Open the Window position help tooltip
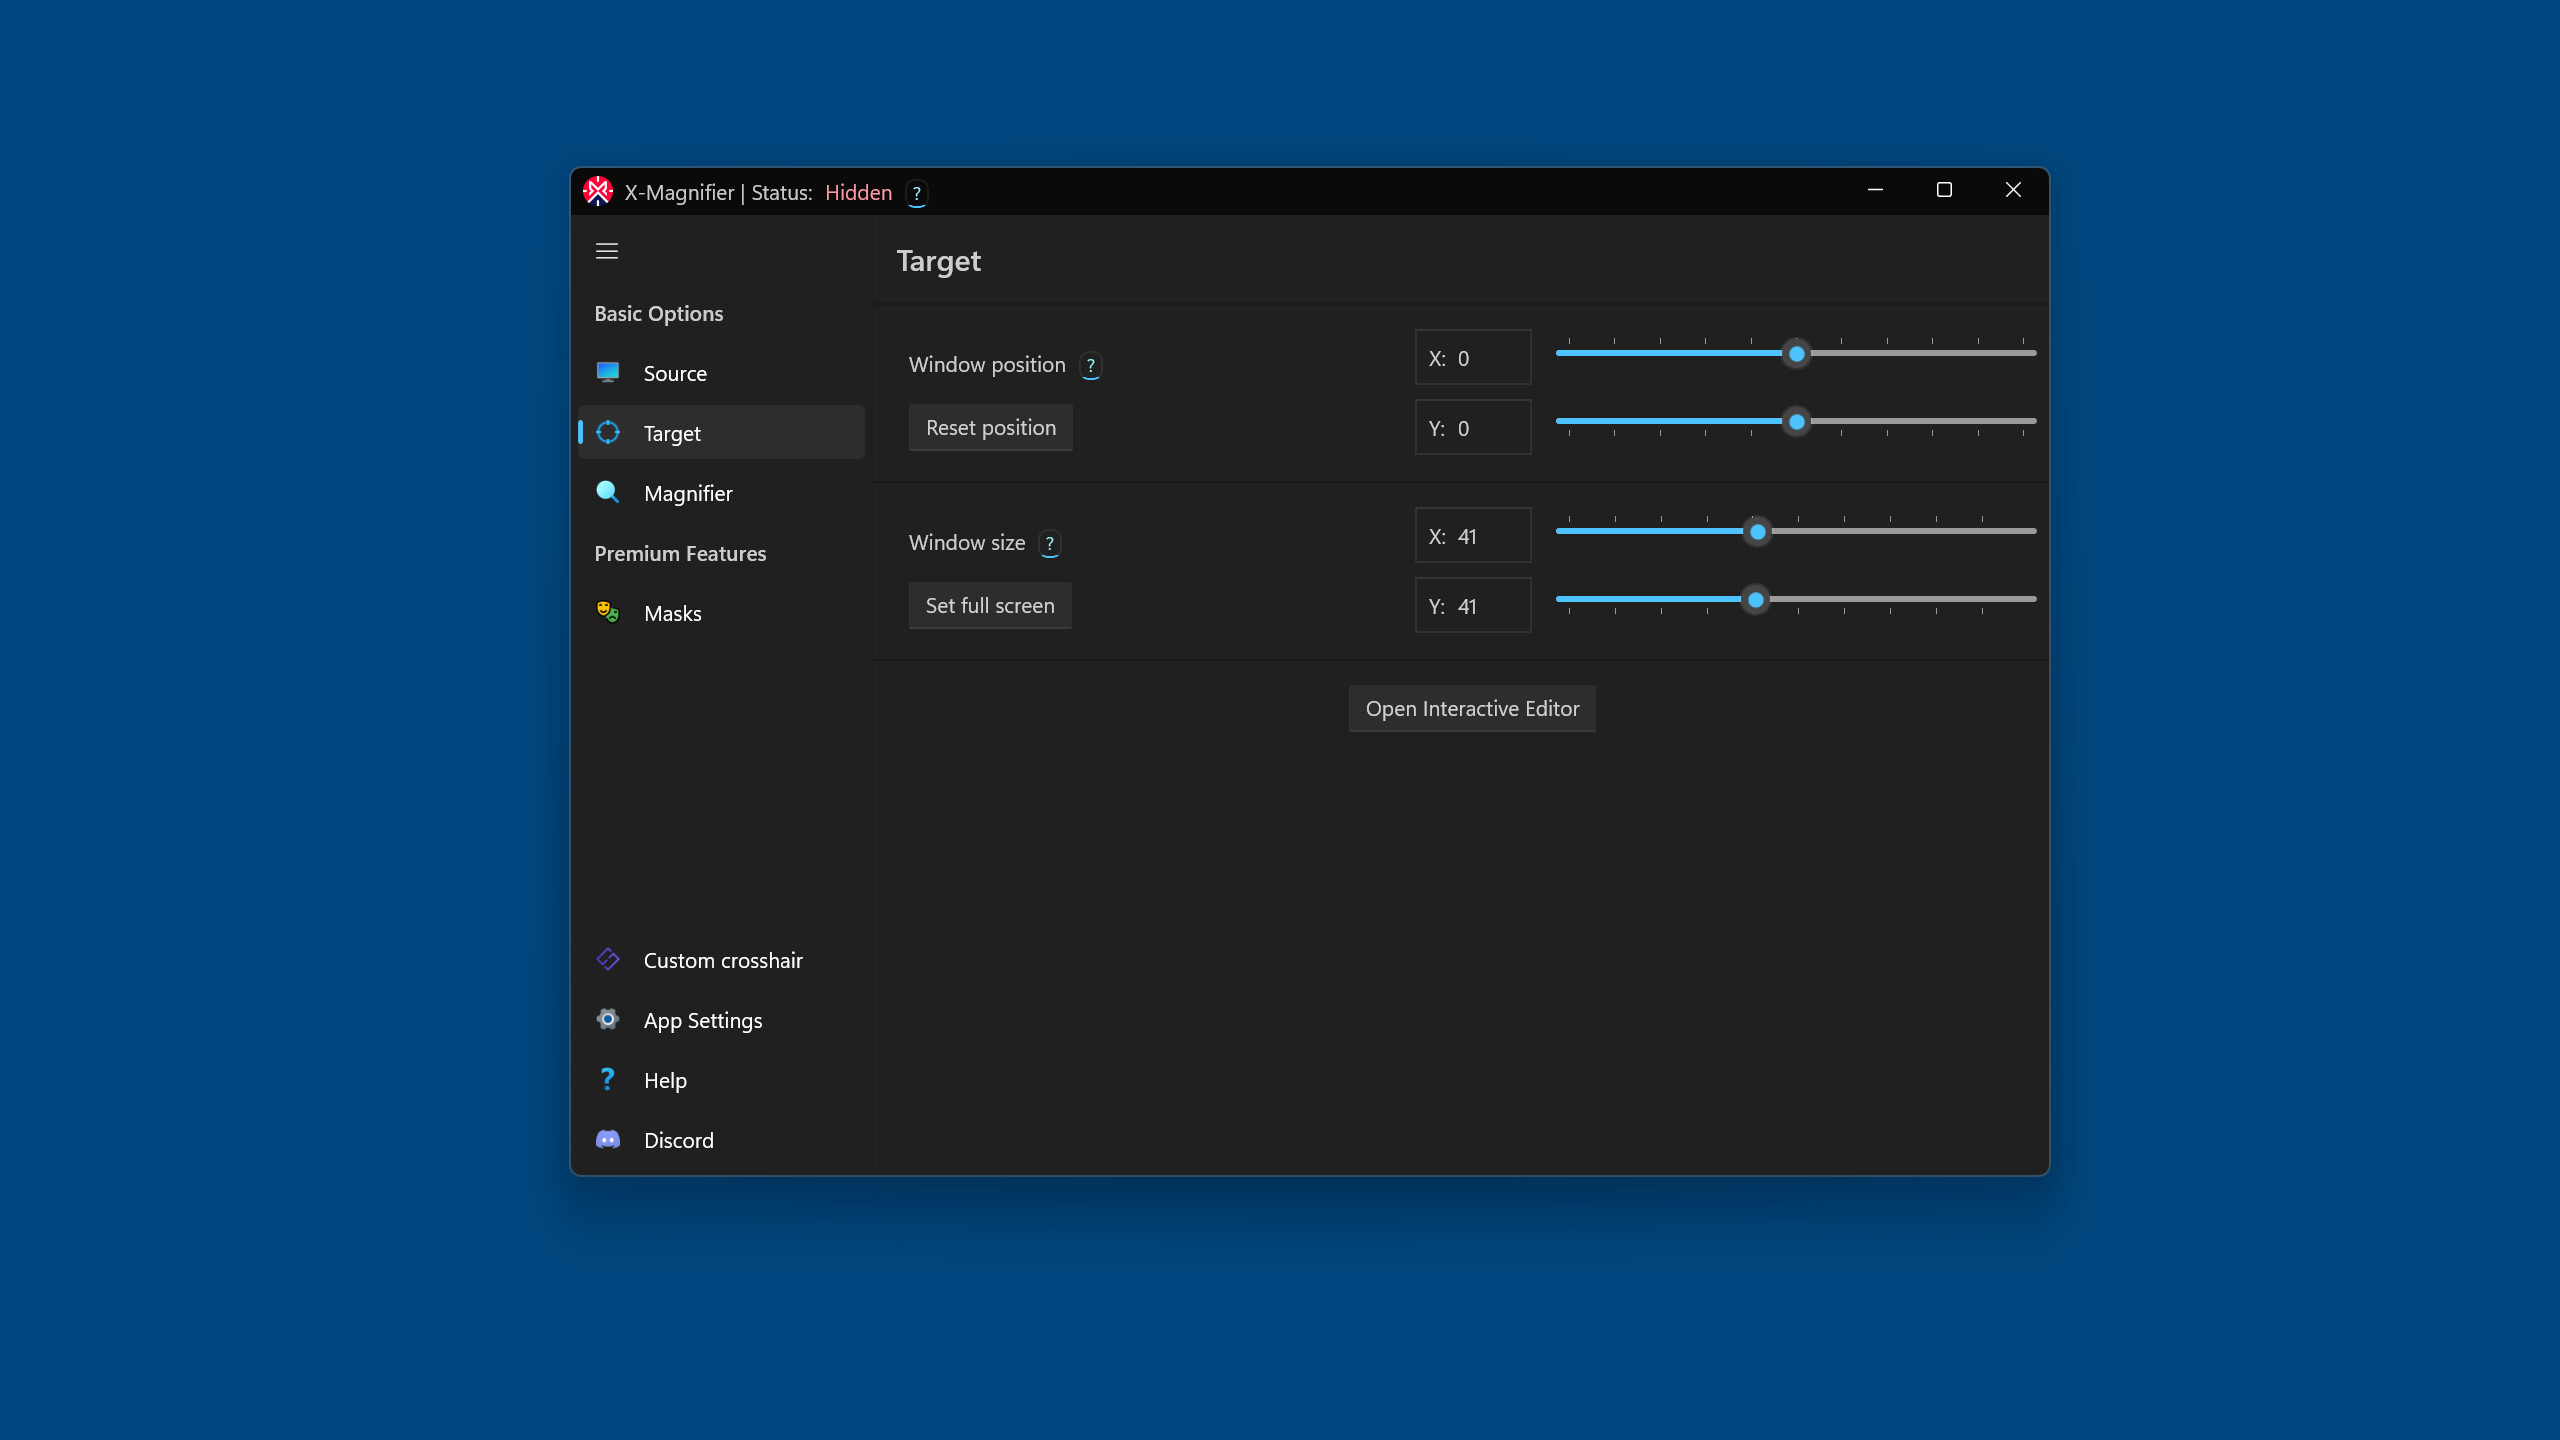Image resolution: width=2560 pixels, height=1440 pixels. click(1090, 365)
